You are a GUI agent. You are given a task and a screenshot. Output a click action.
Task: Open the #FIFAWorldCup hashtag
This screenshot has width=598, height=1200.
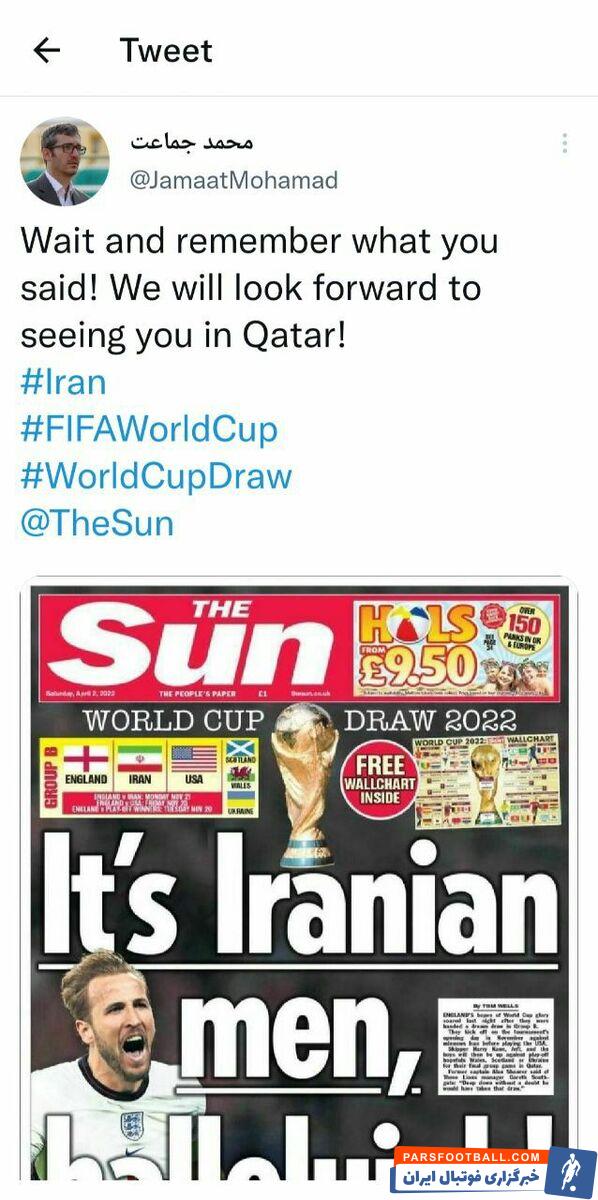149,429
